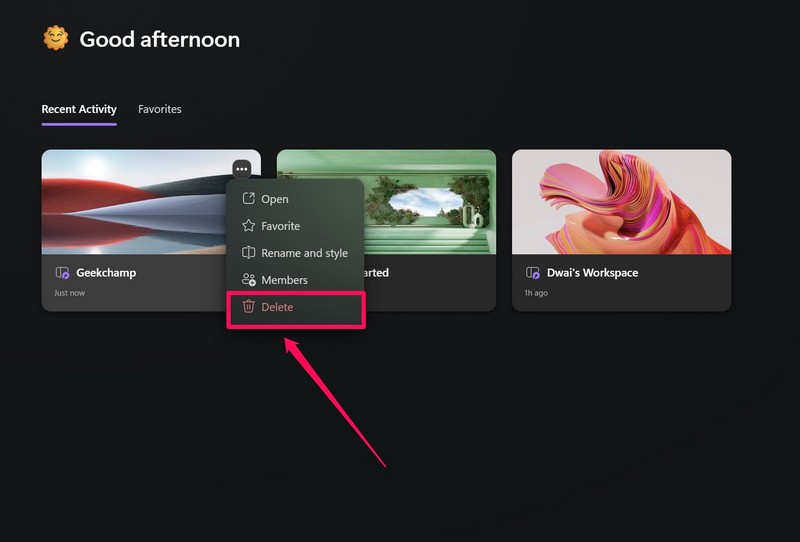Click the pink swirl Dwai's Workspace thumbnail
Screen dimensions: 800x542
621,200
